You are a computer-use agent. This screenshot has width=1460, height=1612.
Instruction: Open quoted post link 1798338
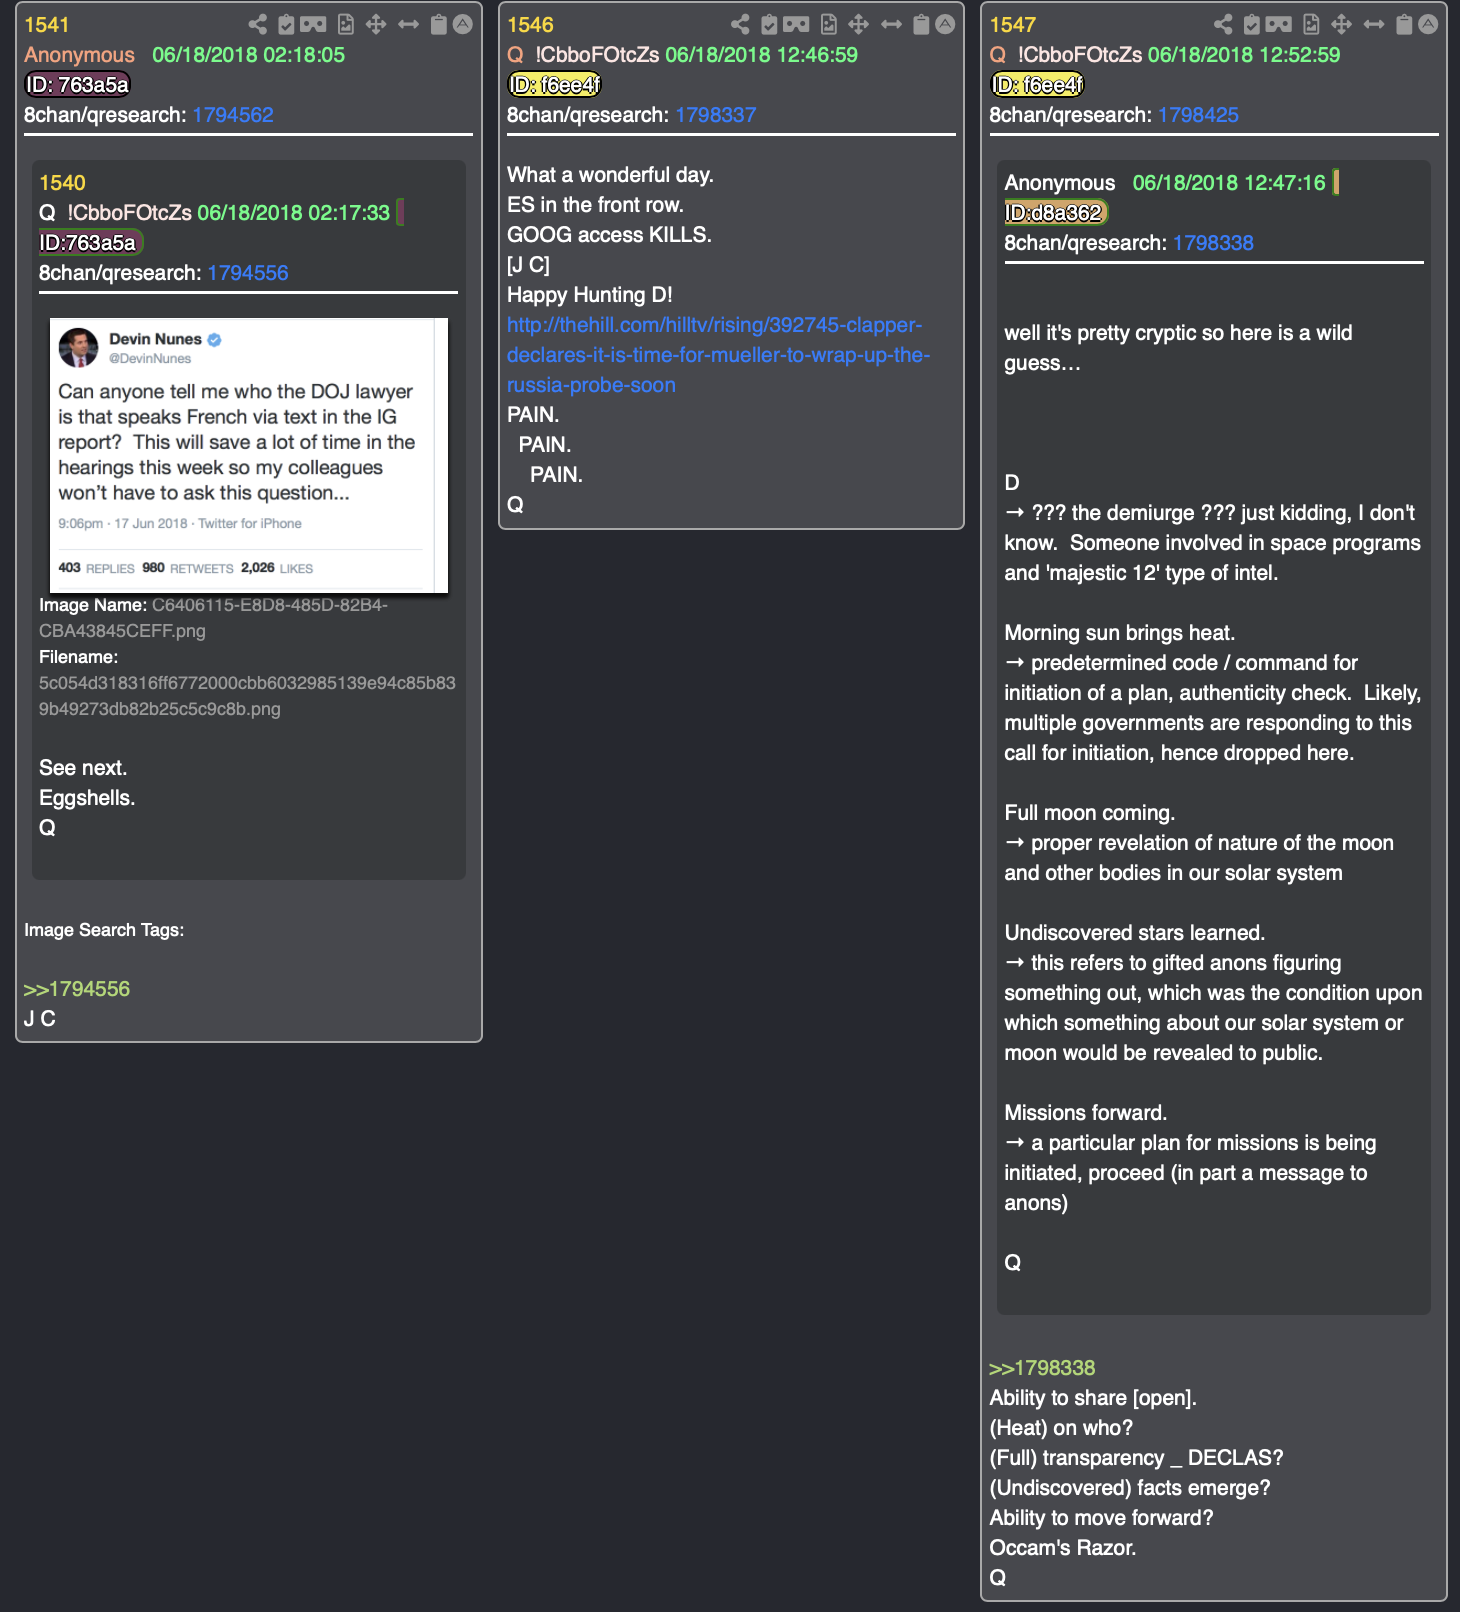pos(1213,243)
